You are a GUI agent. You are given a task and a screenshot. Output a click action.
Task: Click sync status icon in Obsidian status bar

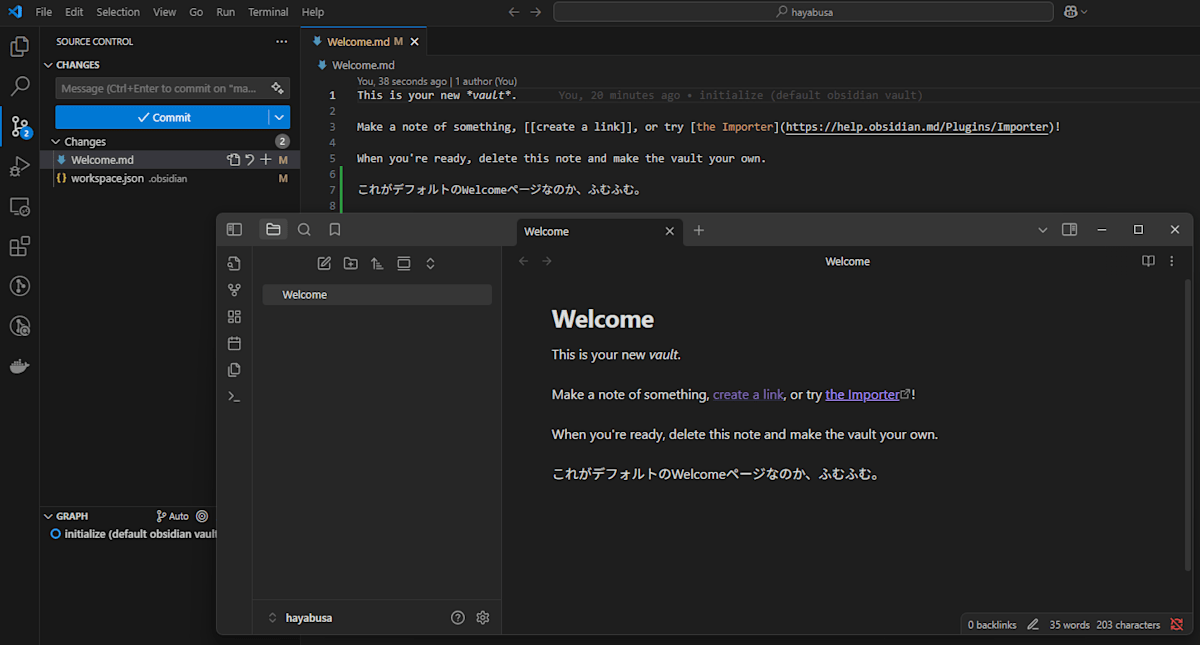point(1177,625)
